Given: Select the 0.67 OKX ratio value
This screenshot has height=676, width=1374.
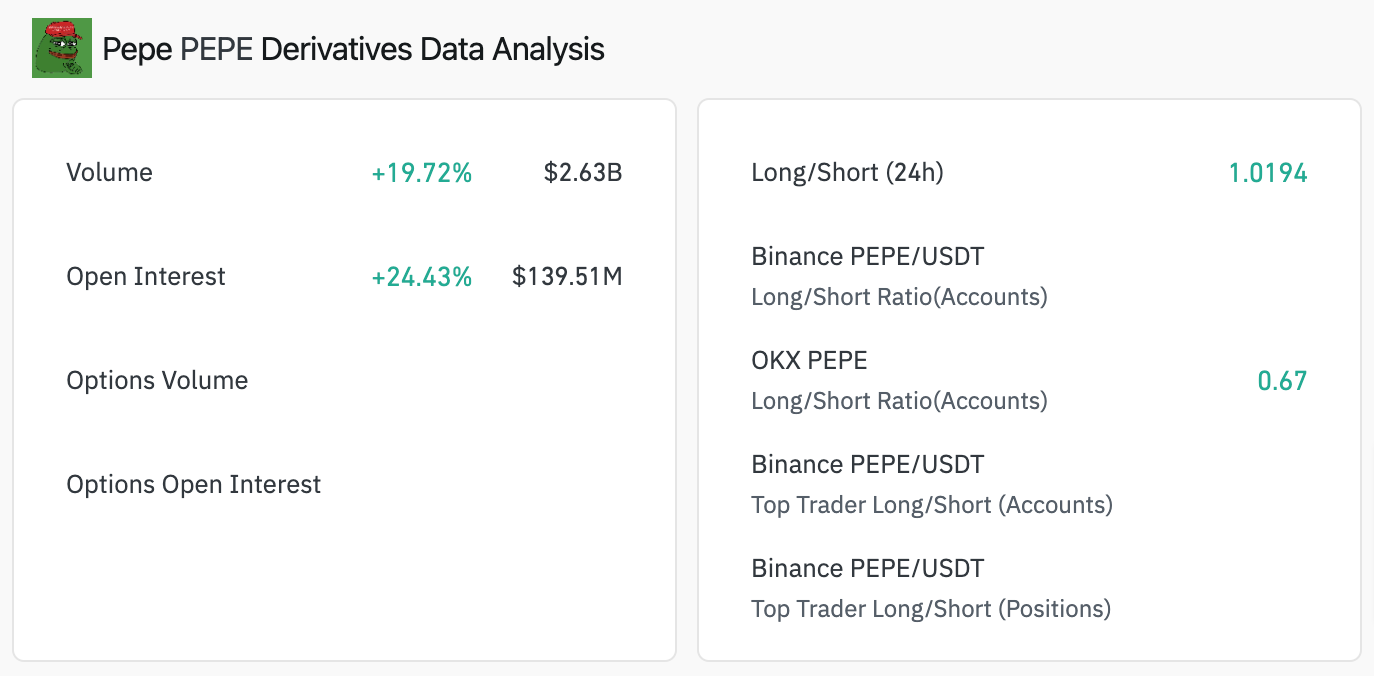Looking at the screenshot, I should point(1283,380).
